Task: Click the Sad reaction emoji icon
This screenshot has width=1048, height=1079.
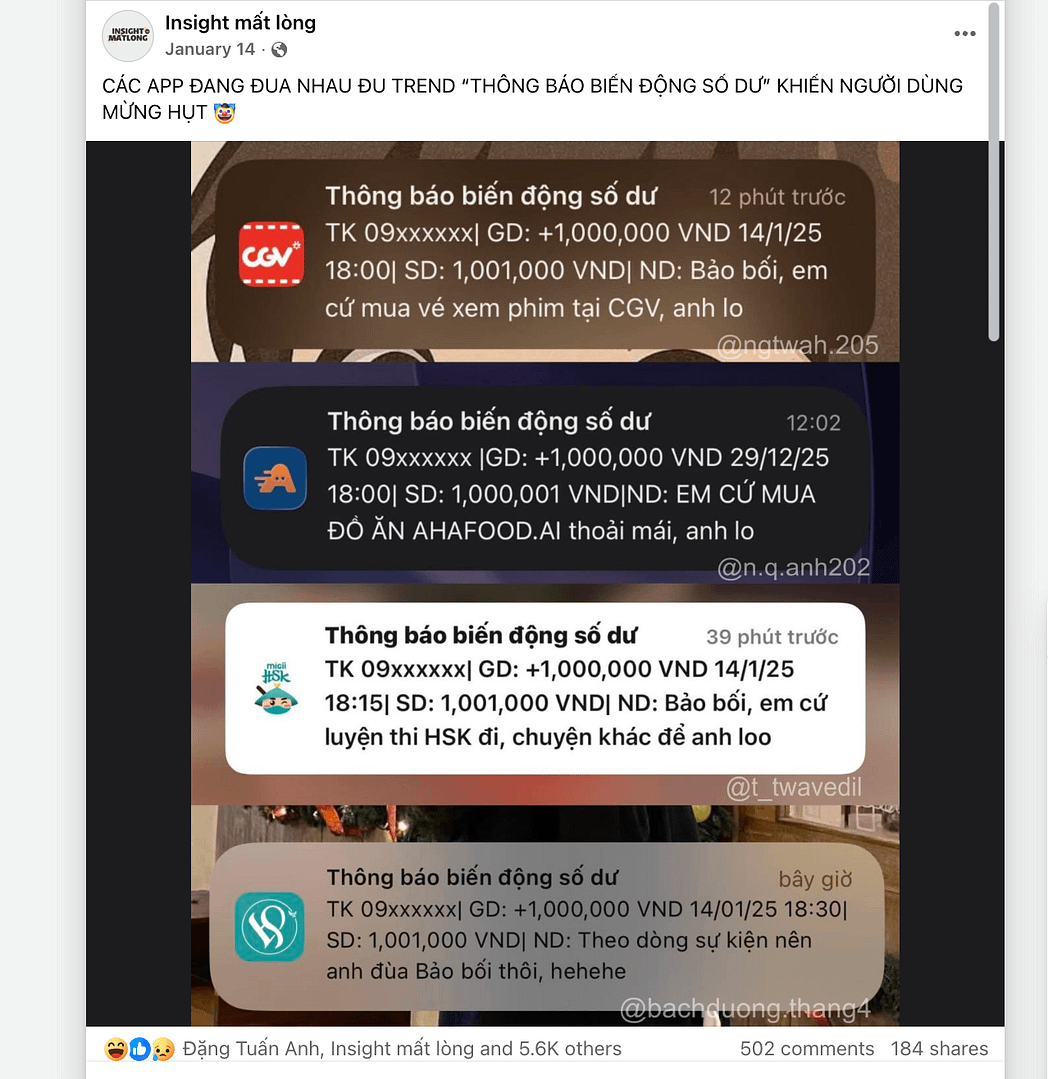Action: pyautogui.click(x=163, y=1049)
